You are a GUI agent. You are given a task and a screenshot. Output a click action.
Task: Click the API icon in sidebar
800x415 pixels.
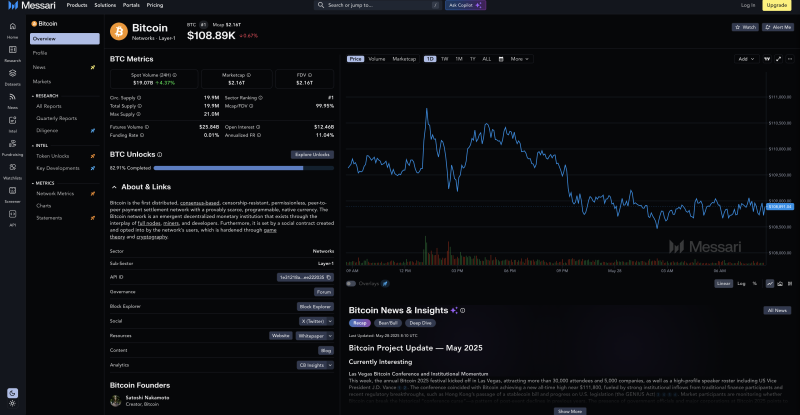point(12,217)
